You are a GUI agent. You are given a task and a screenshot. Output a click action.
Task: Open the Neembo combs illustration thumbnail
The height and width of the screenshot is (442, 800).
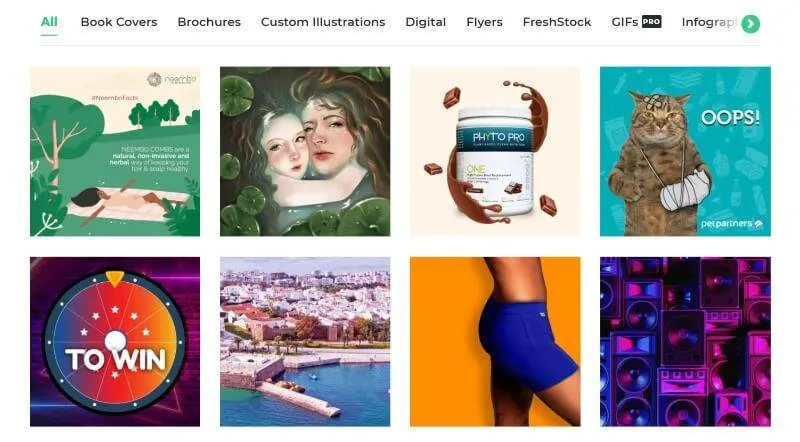(115, 152)
